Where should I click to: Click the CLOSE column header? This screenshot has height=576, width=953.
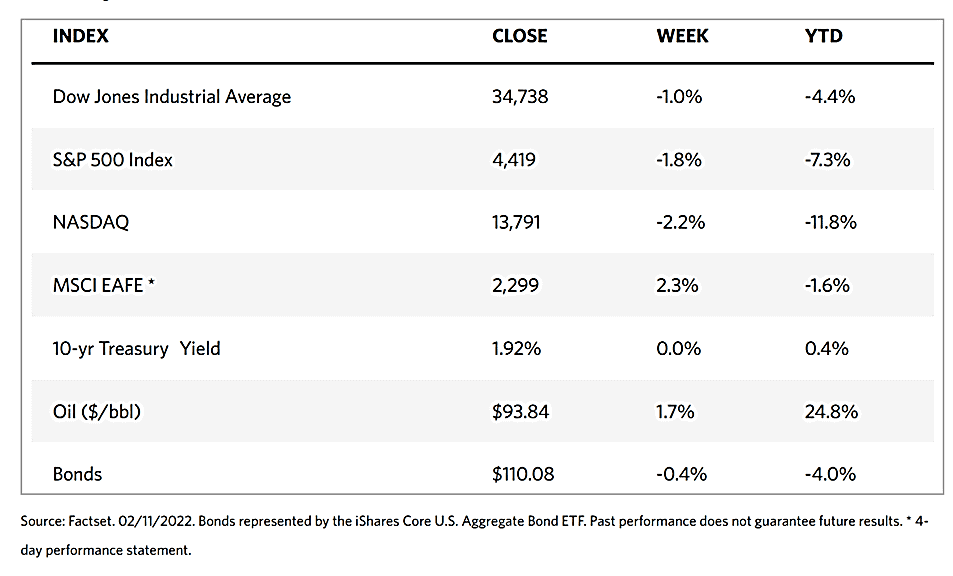point(519,36)
